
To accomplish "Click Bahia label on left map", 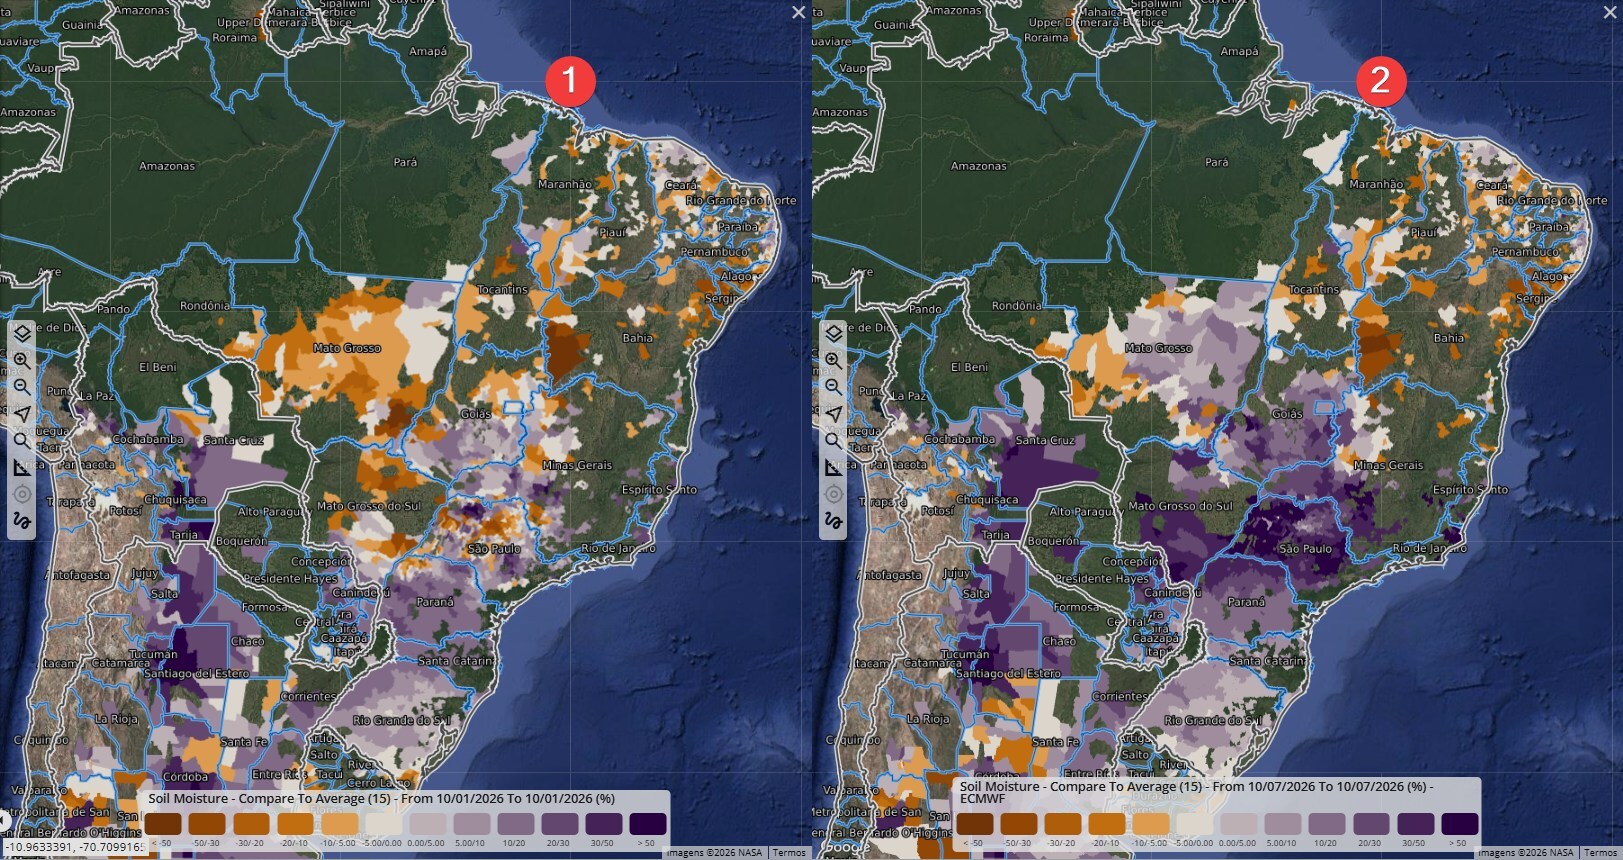I will tap(638, 338).
